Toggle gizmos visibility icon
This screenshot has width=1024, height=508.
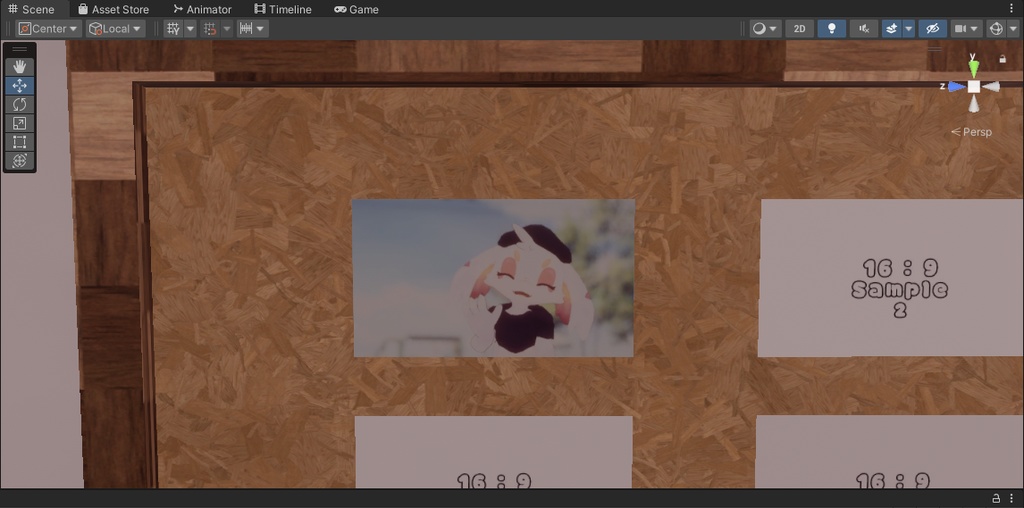[996, 29]
